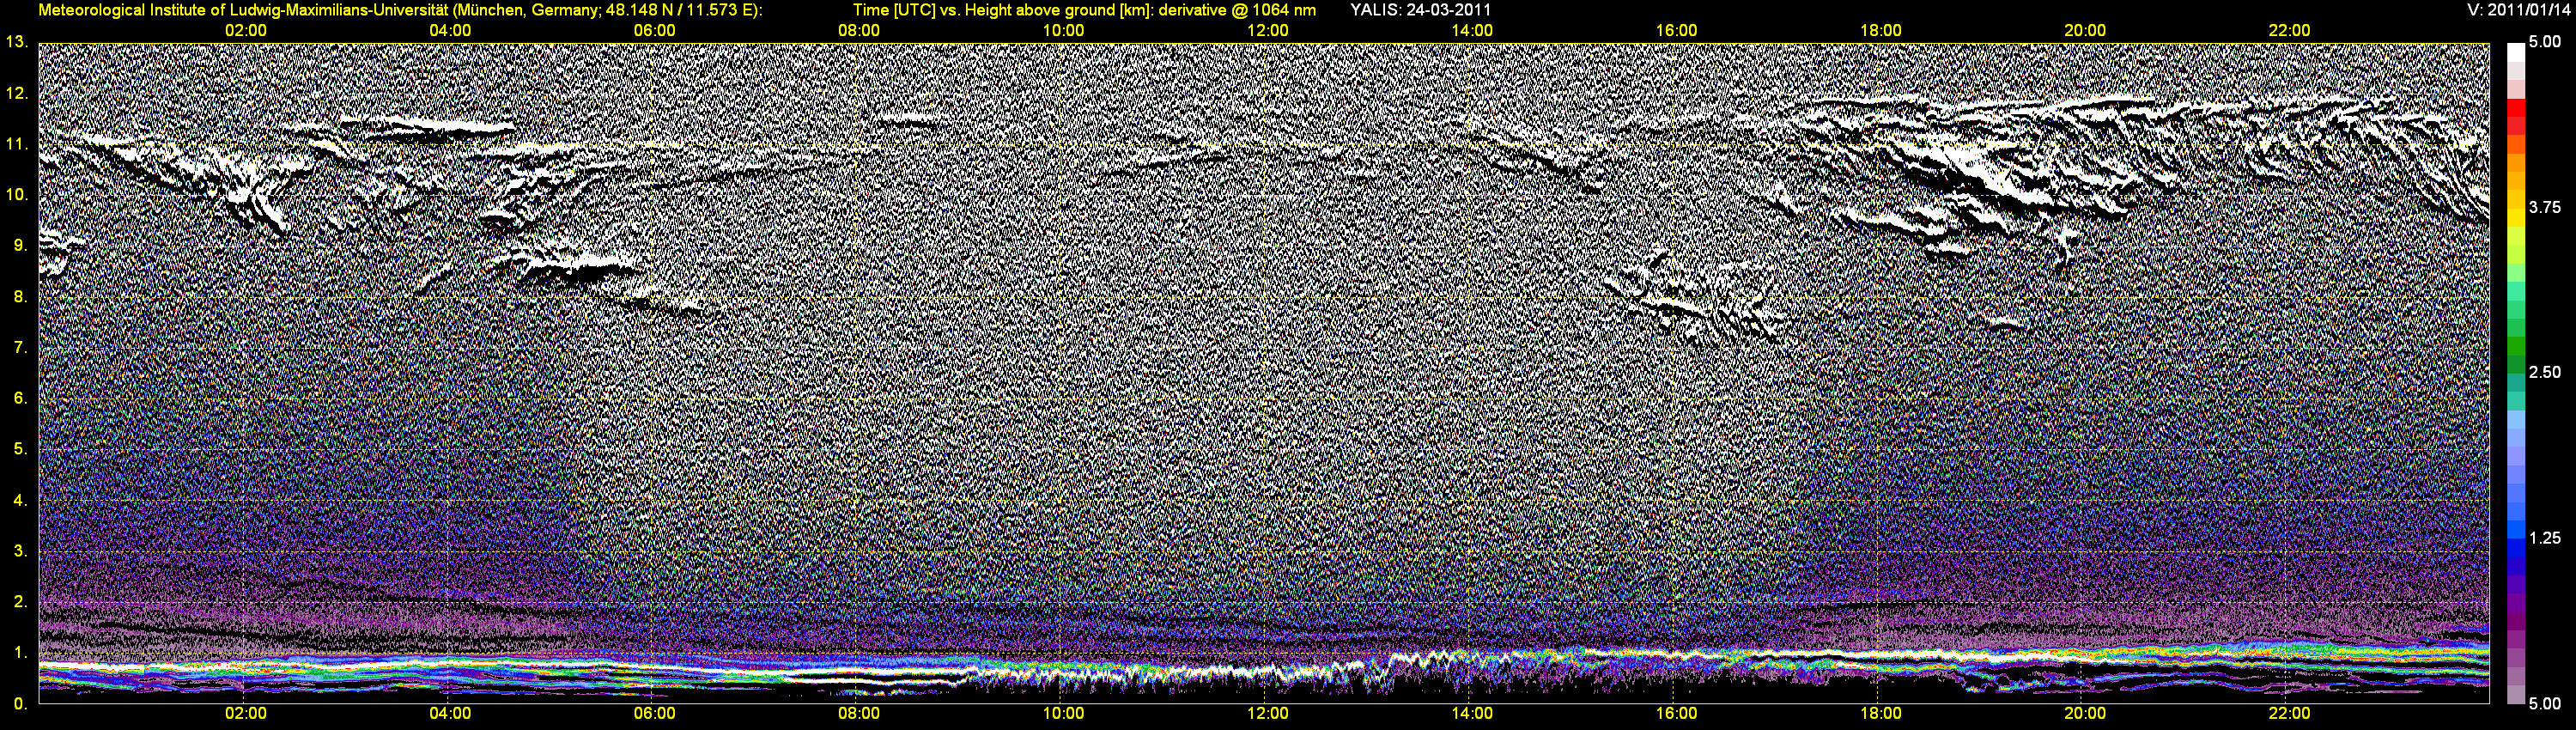
Task: Click the 10:00 label on the bottom time axis
Action: click(x=1063, y=714)
